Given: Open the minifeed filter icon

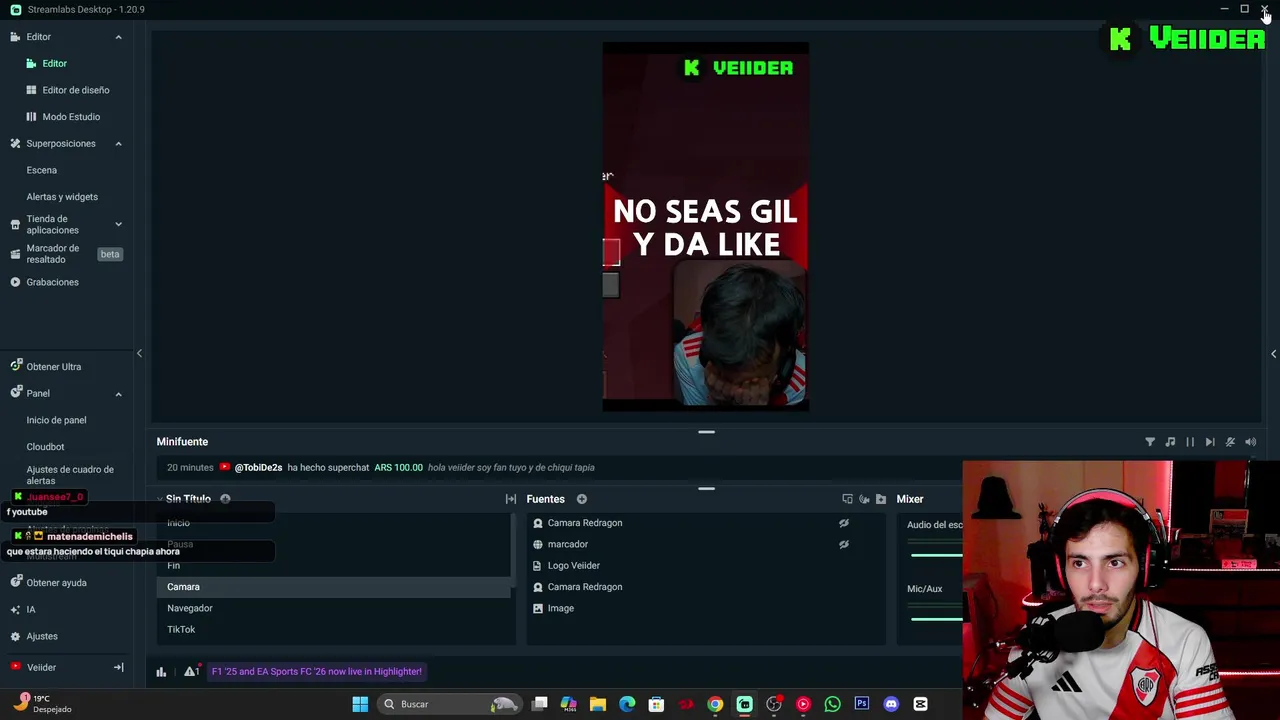Looking at the screenshot, I should click(1150, 442).
